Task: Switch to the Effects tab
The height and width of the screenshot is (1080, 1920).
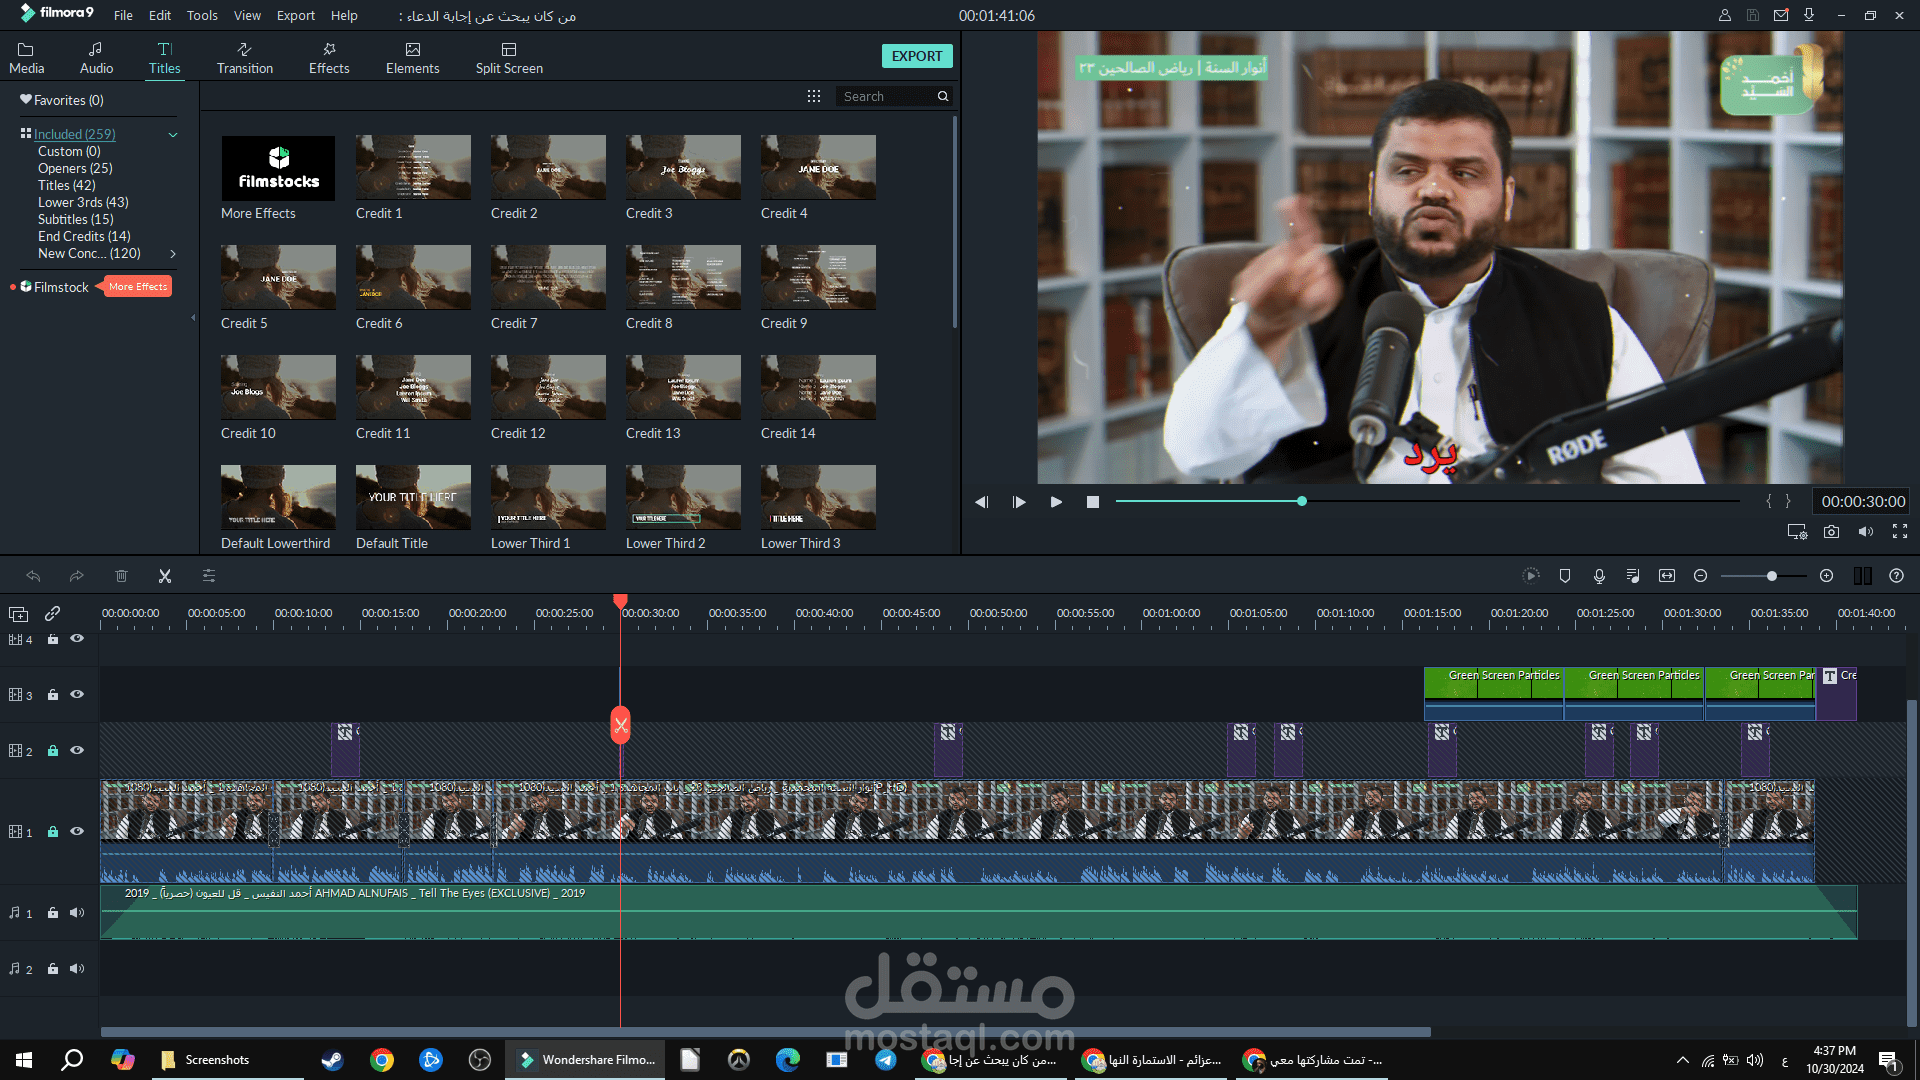Action: (x=329, y=58)
